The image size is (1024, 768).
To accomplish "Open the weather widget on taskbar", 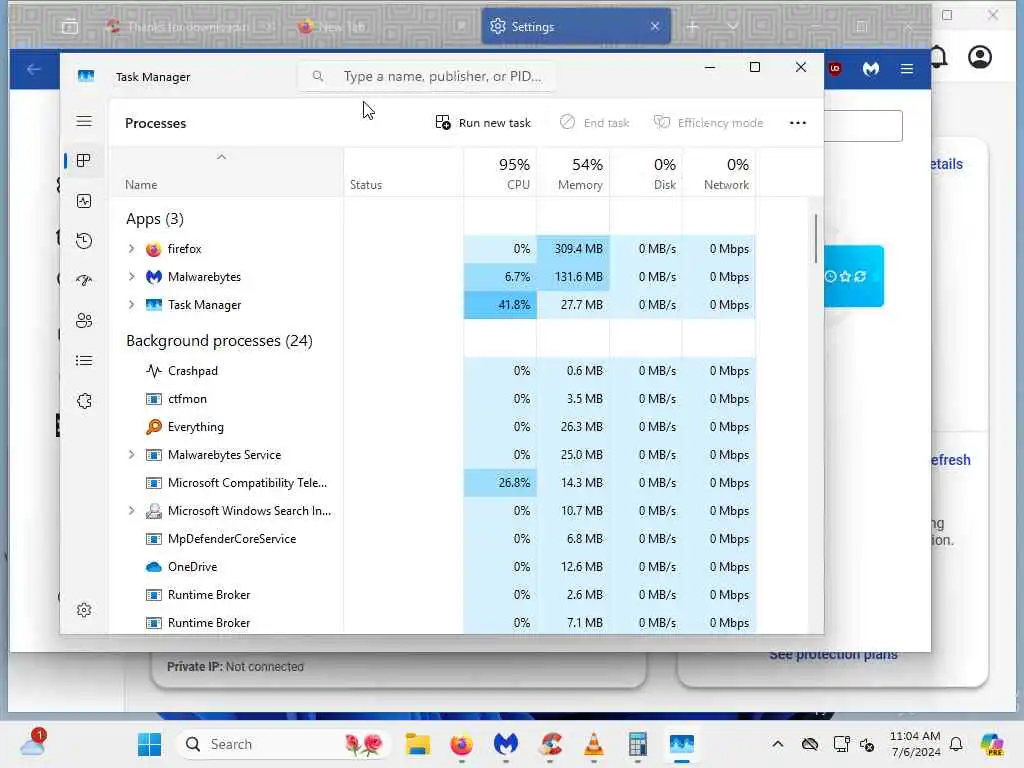I will (x=31, y=743).
